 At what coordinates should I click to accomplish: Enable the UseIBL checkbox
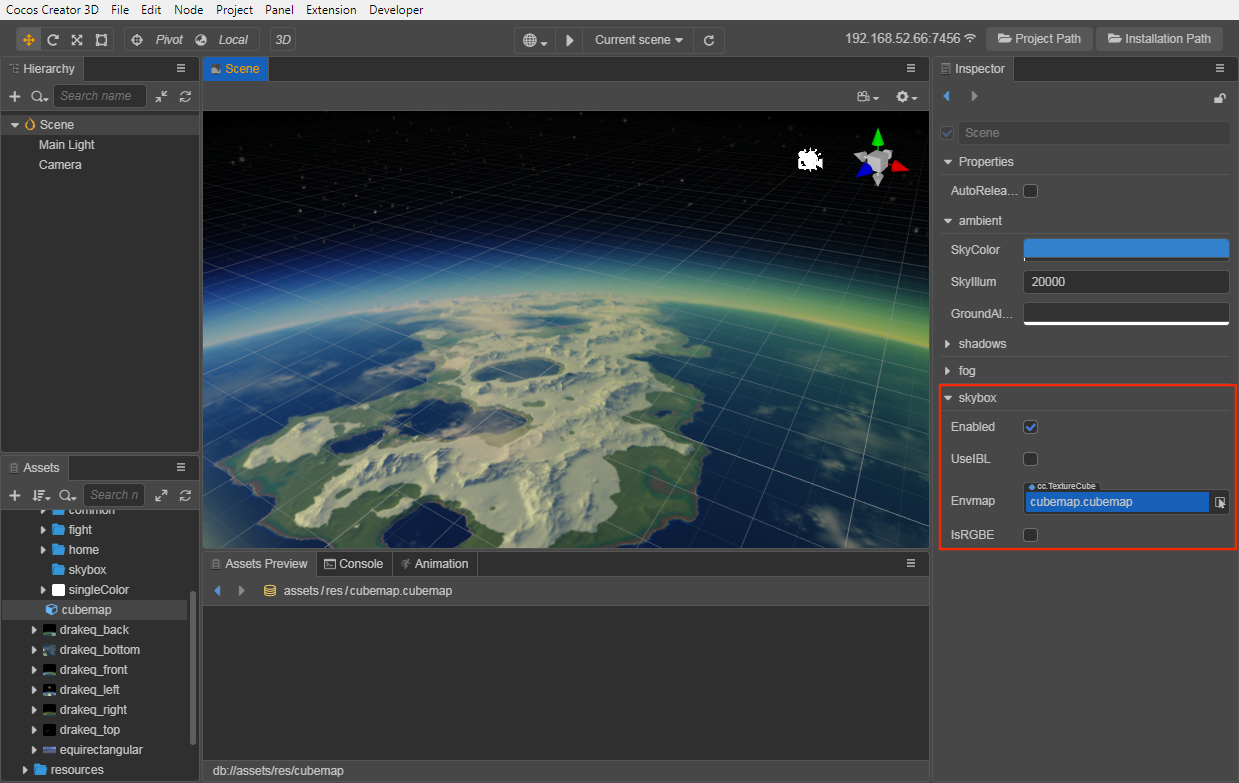click(1031, 459)
